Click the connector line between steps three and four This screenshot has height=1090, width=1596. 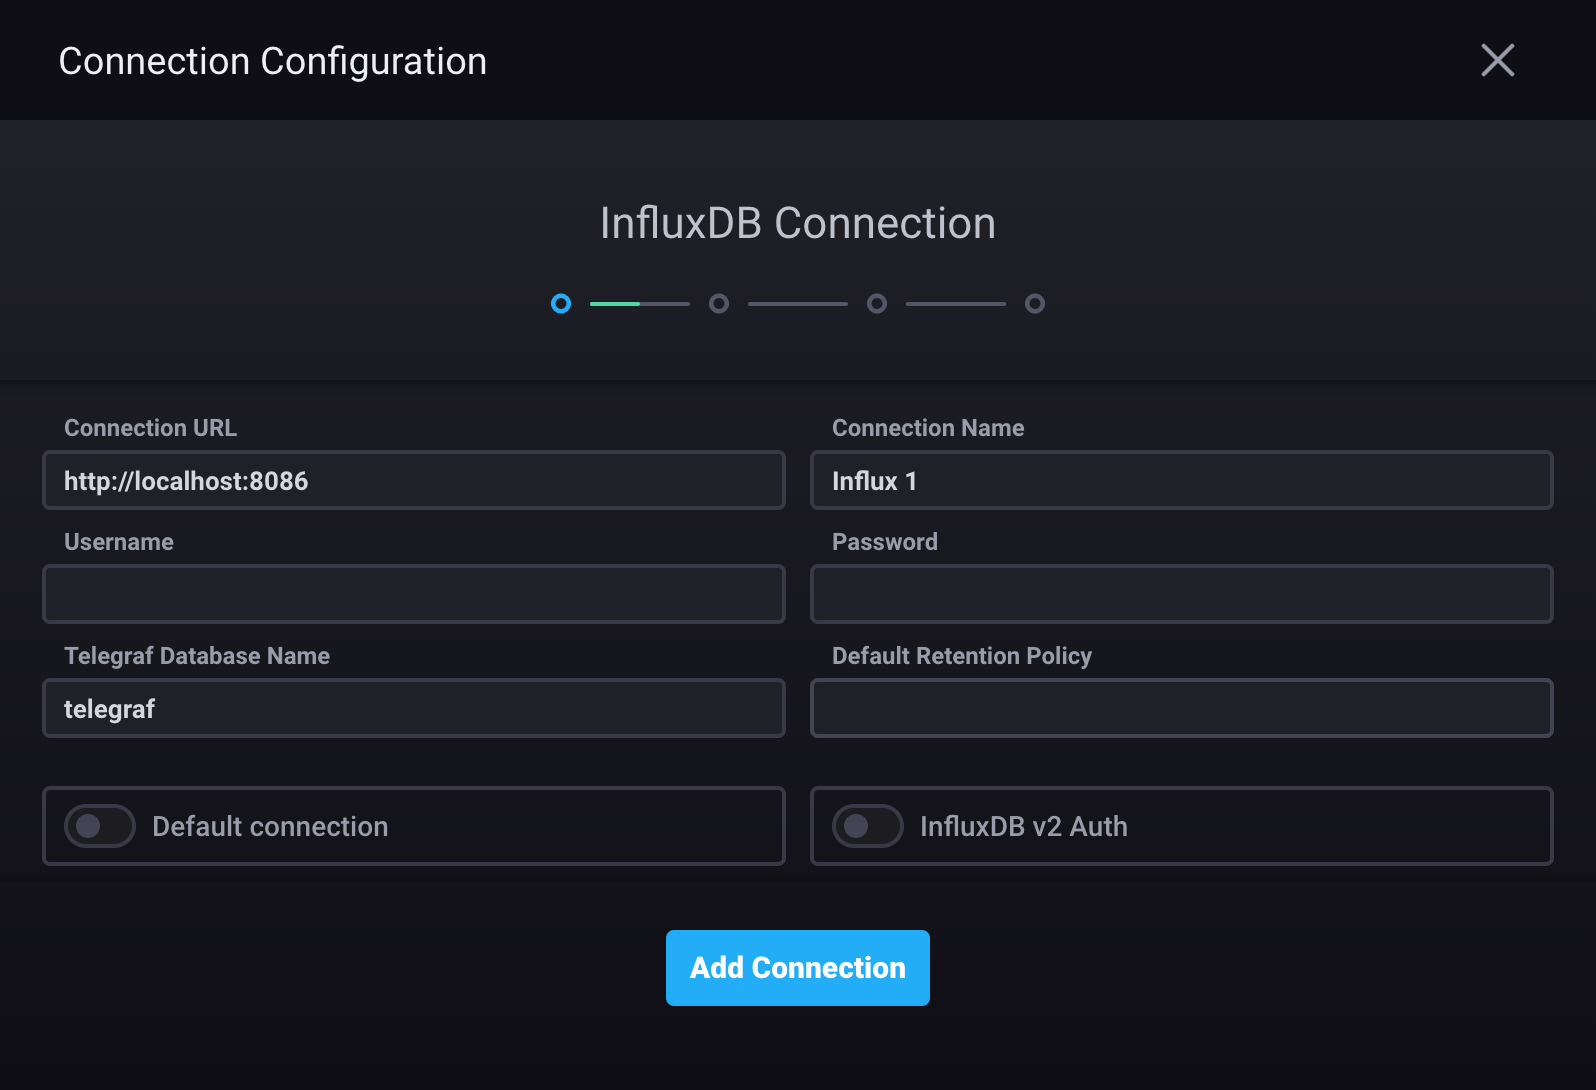[x=955, y=303]
